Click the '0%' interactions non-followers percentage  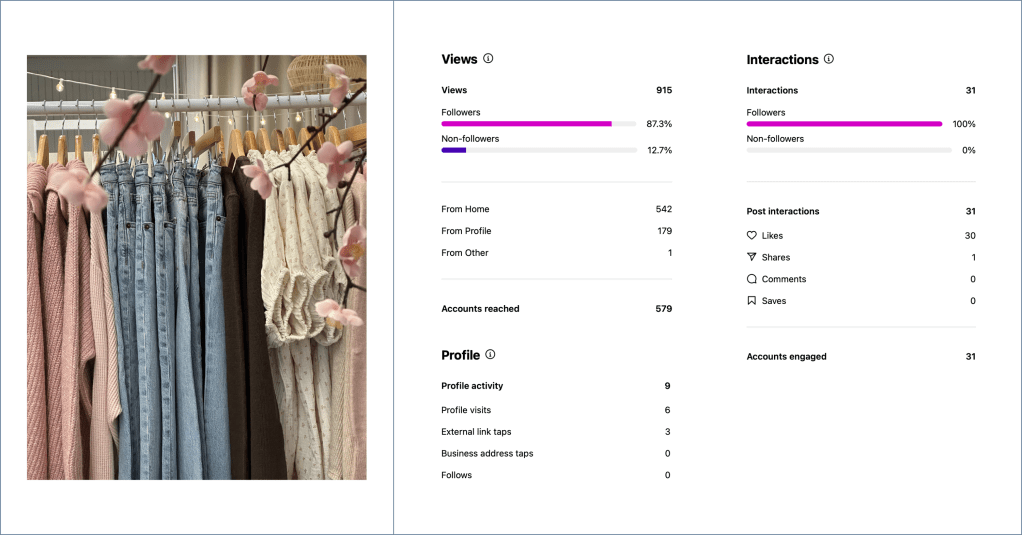click(969, 150)
